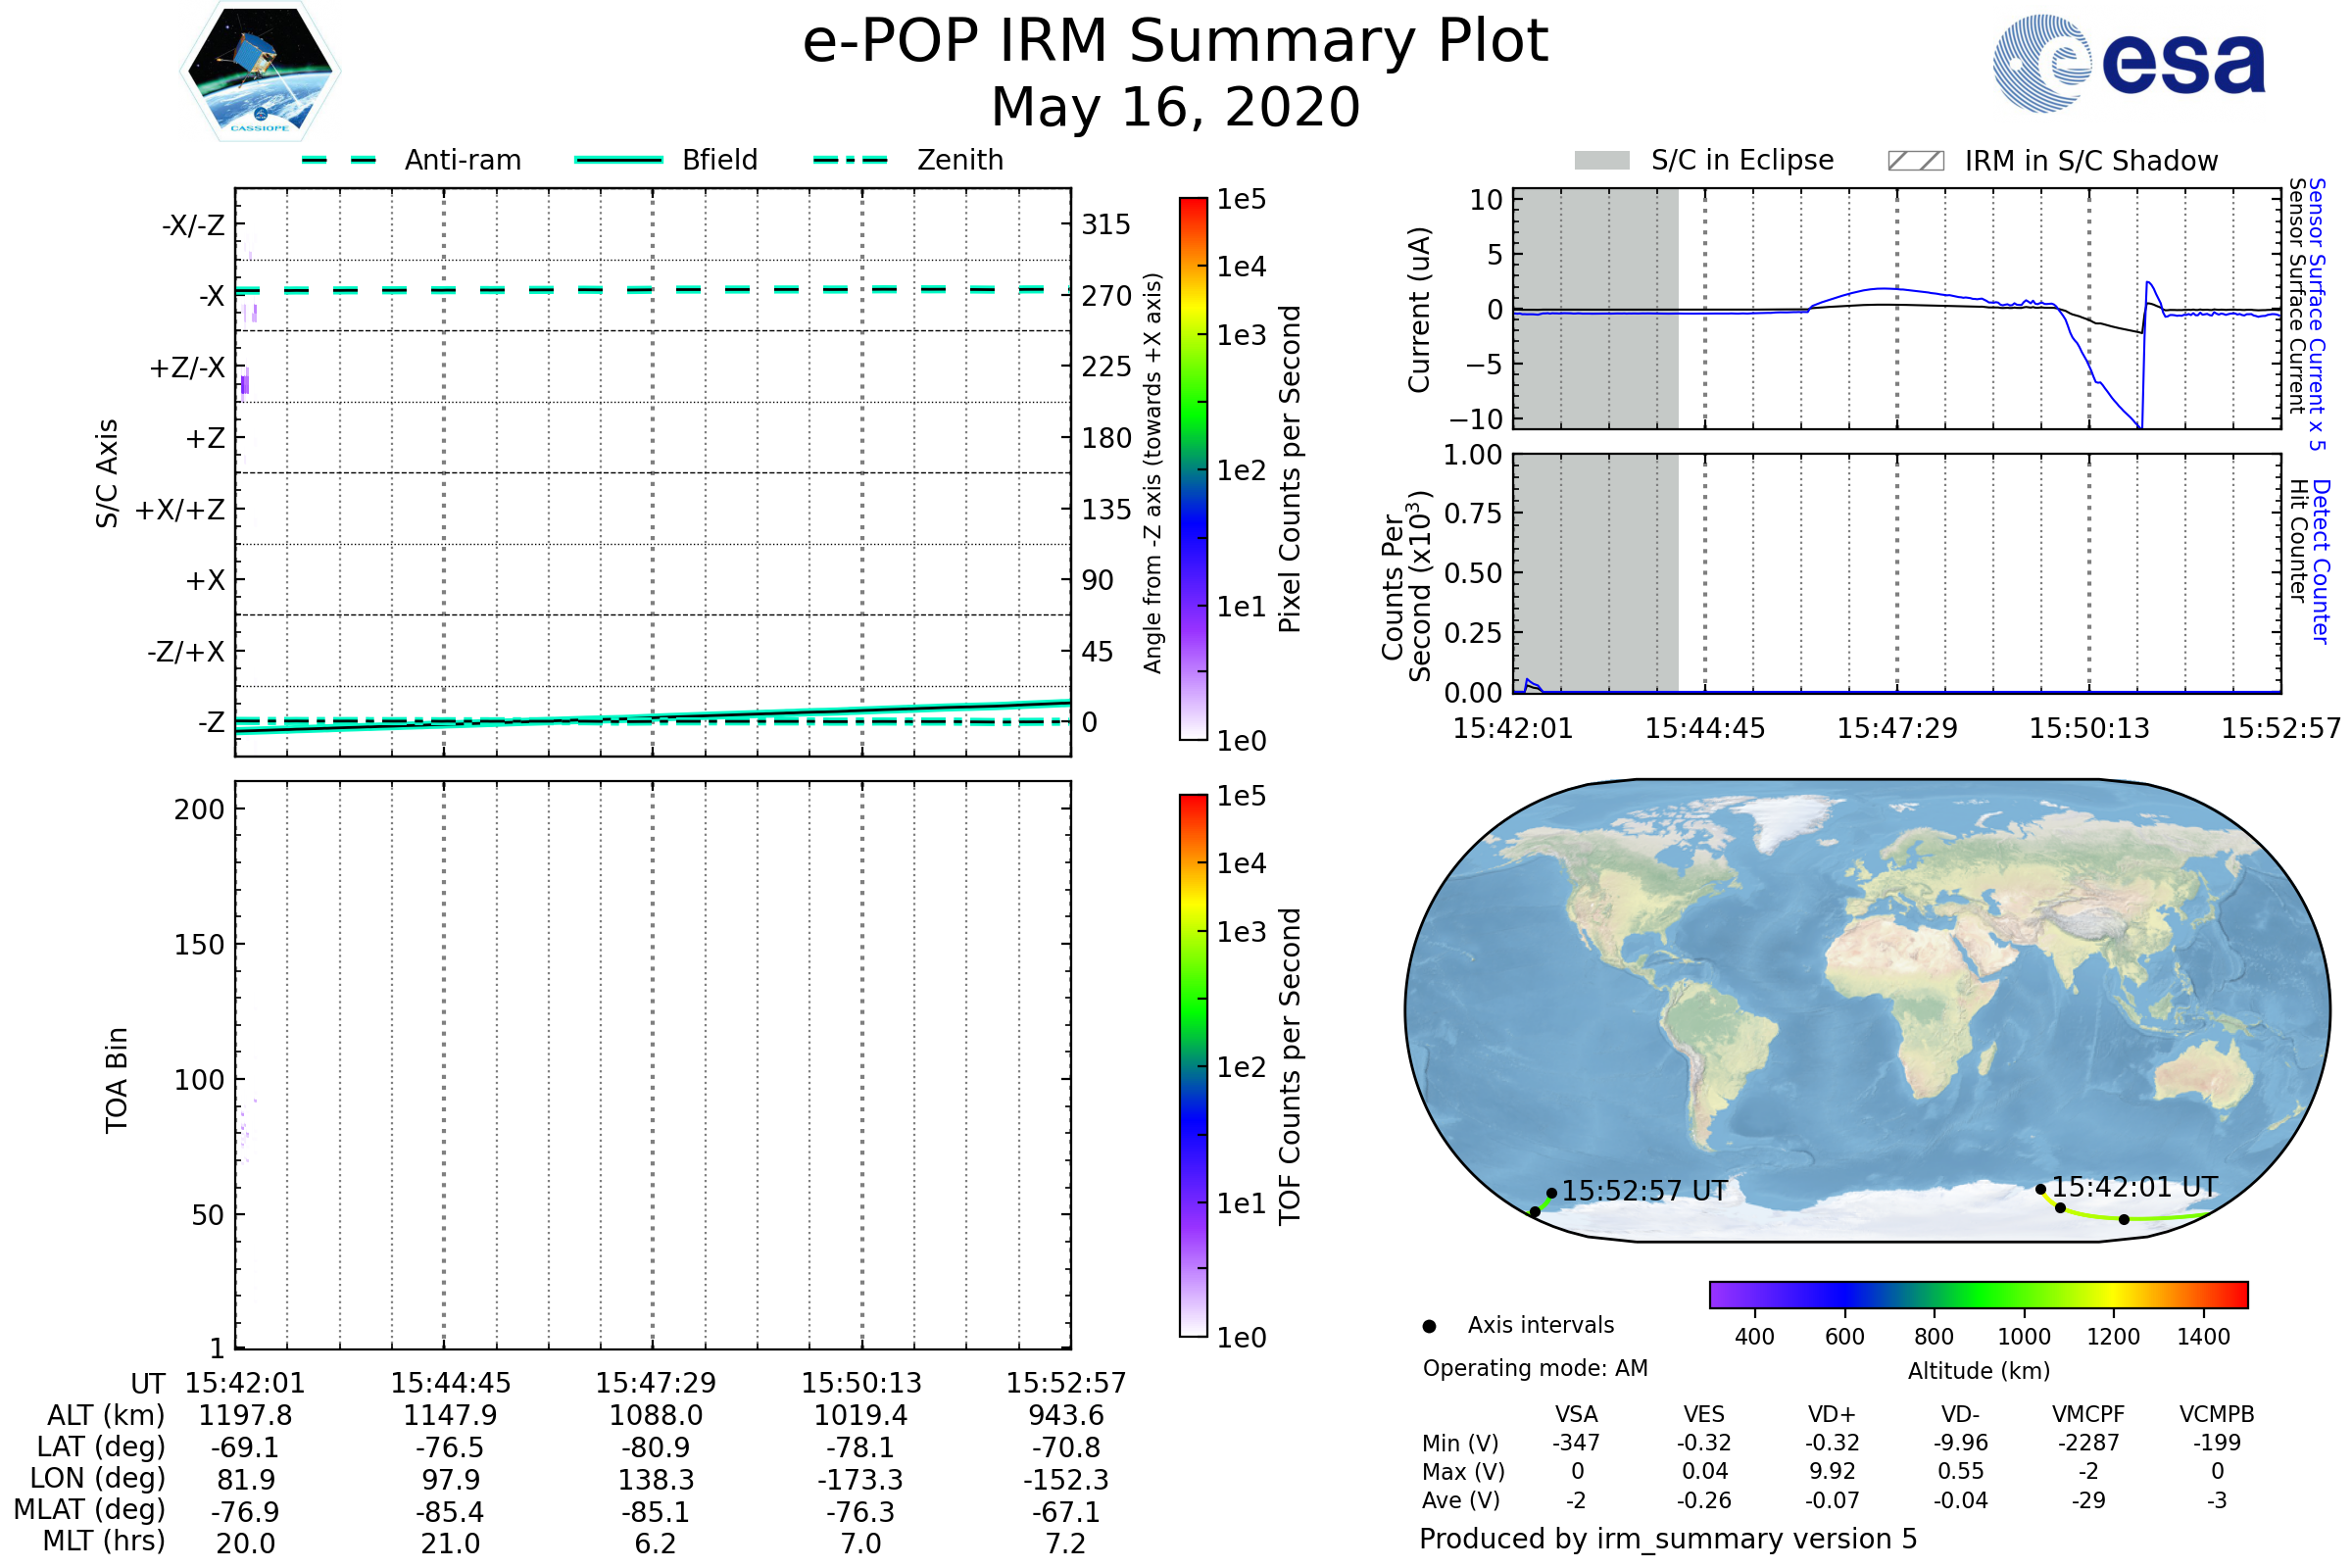Click the Pixel Counts per Second colorbar
The height and width of the screenshot is (1568, 2352).
coord(1193,468)
